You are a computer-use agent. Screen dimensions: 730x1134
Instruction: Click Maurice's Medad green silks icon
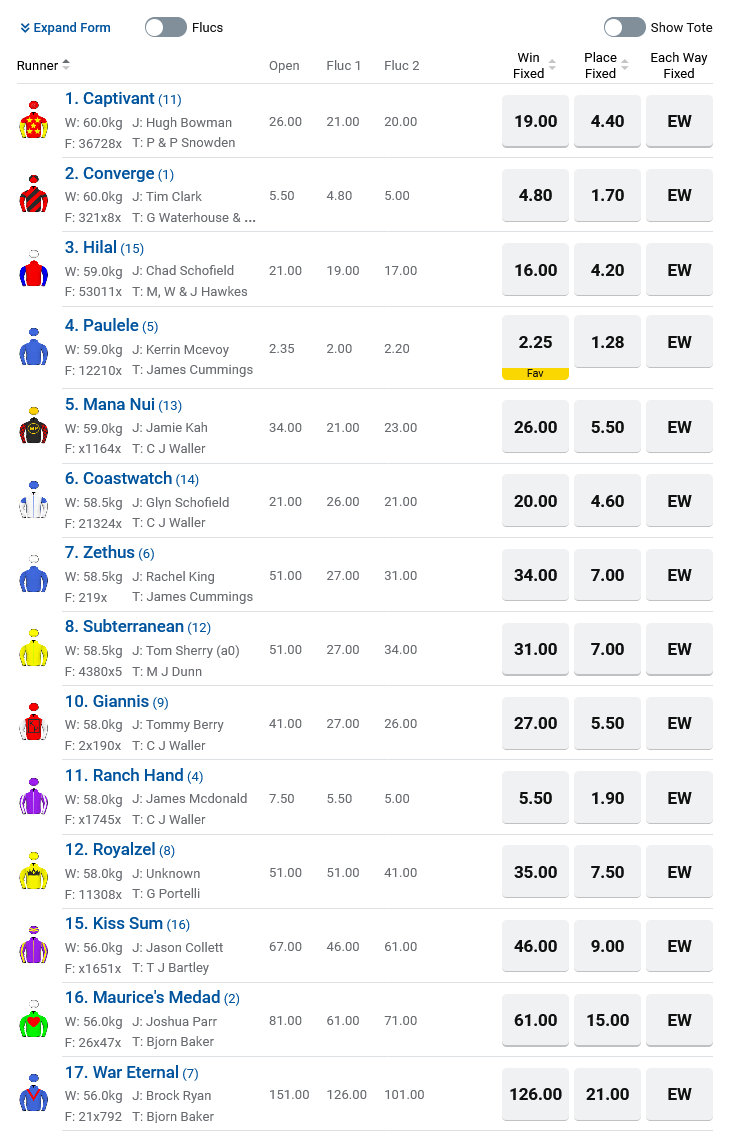click(x=34, y=1020)
